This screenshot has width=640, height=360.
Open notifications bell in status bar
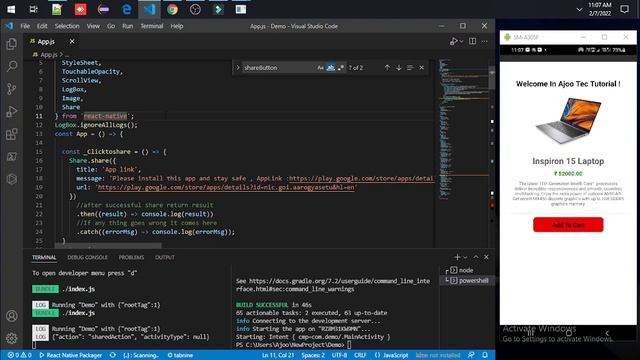(485, 355)
